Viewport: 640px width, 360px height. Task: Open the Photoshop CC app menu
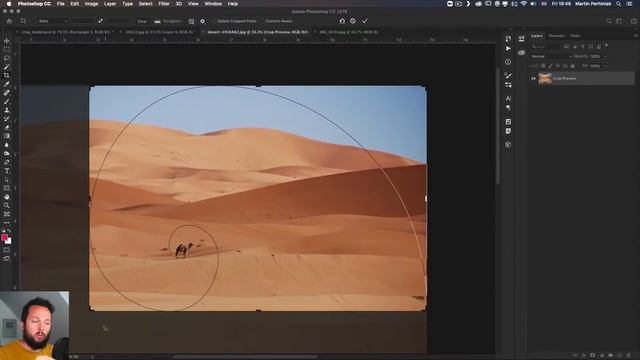[34, 4]
